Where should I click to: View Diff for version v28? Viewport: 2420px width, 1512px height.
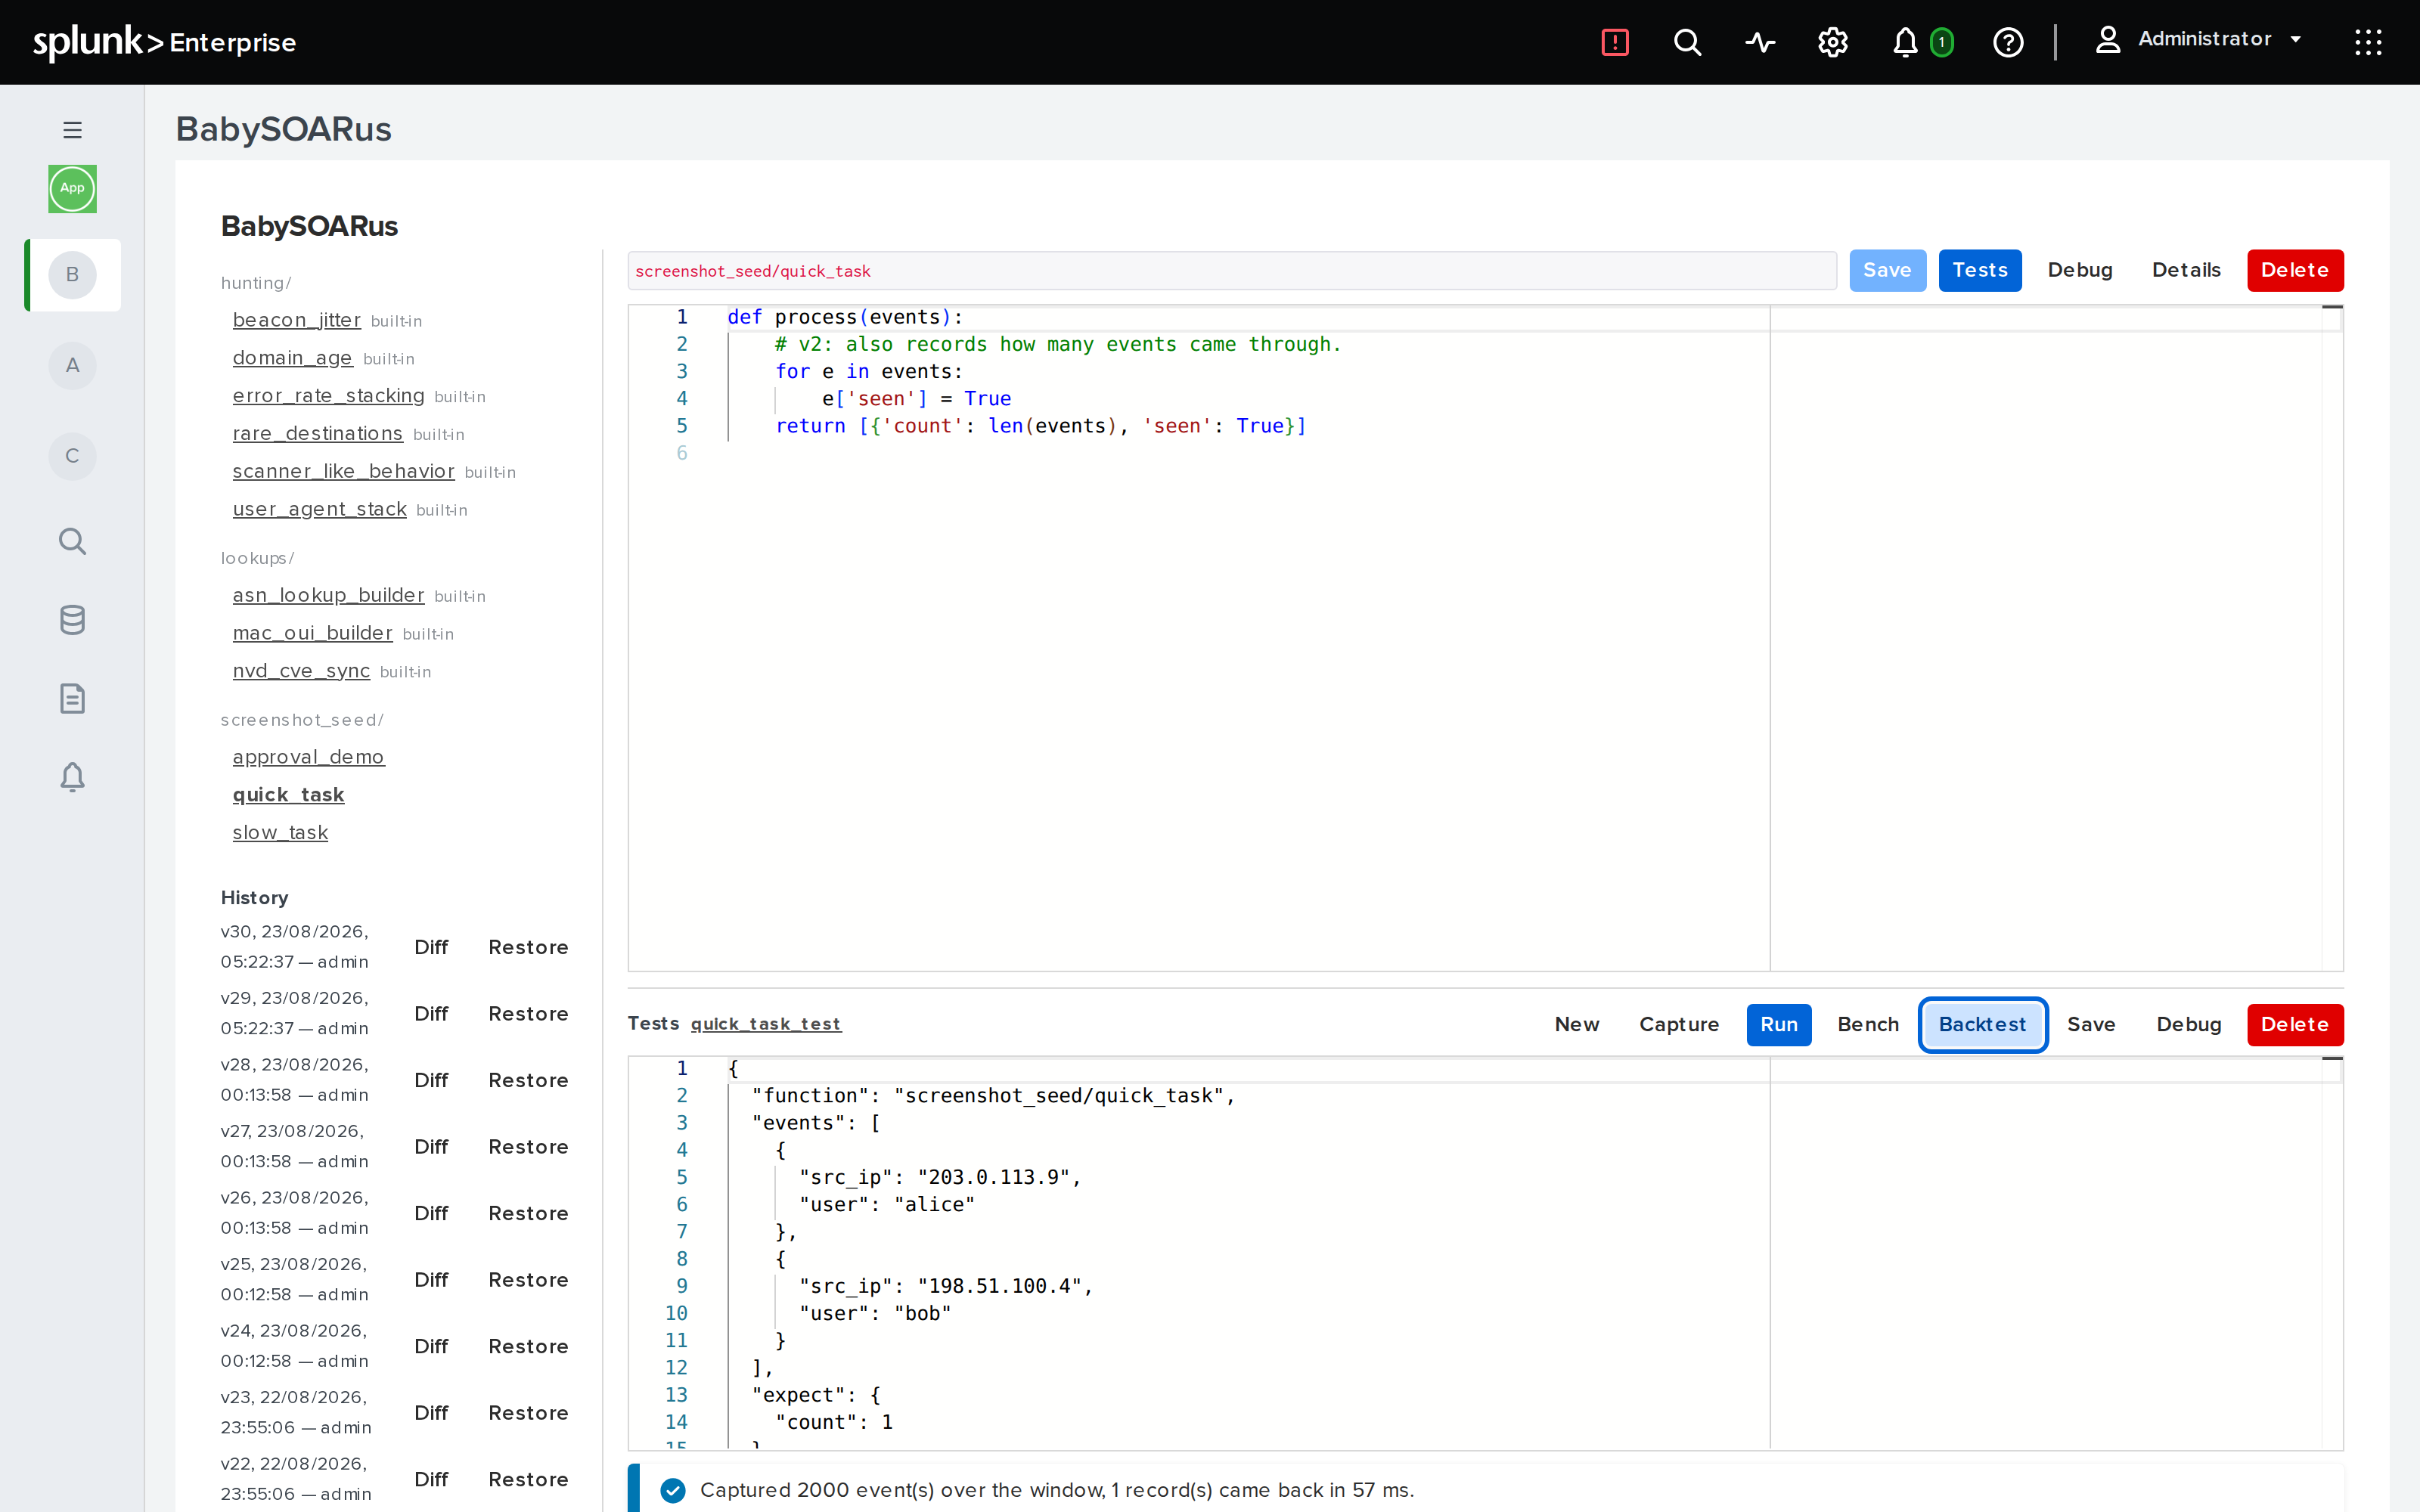pyautogui.click(x=431, y=1080)
